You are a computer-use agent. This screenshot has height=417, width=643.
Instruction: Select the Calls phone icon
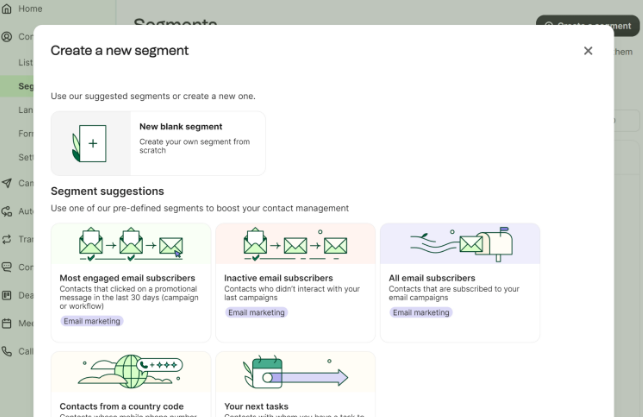point(8,351)
